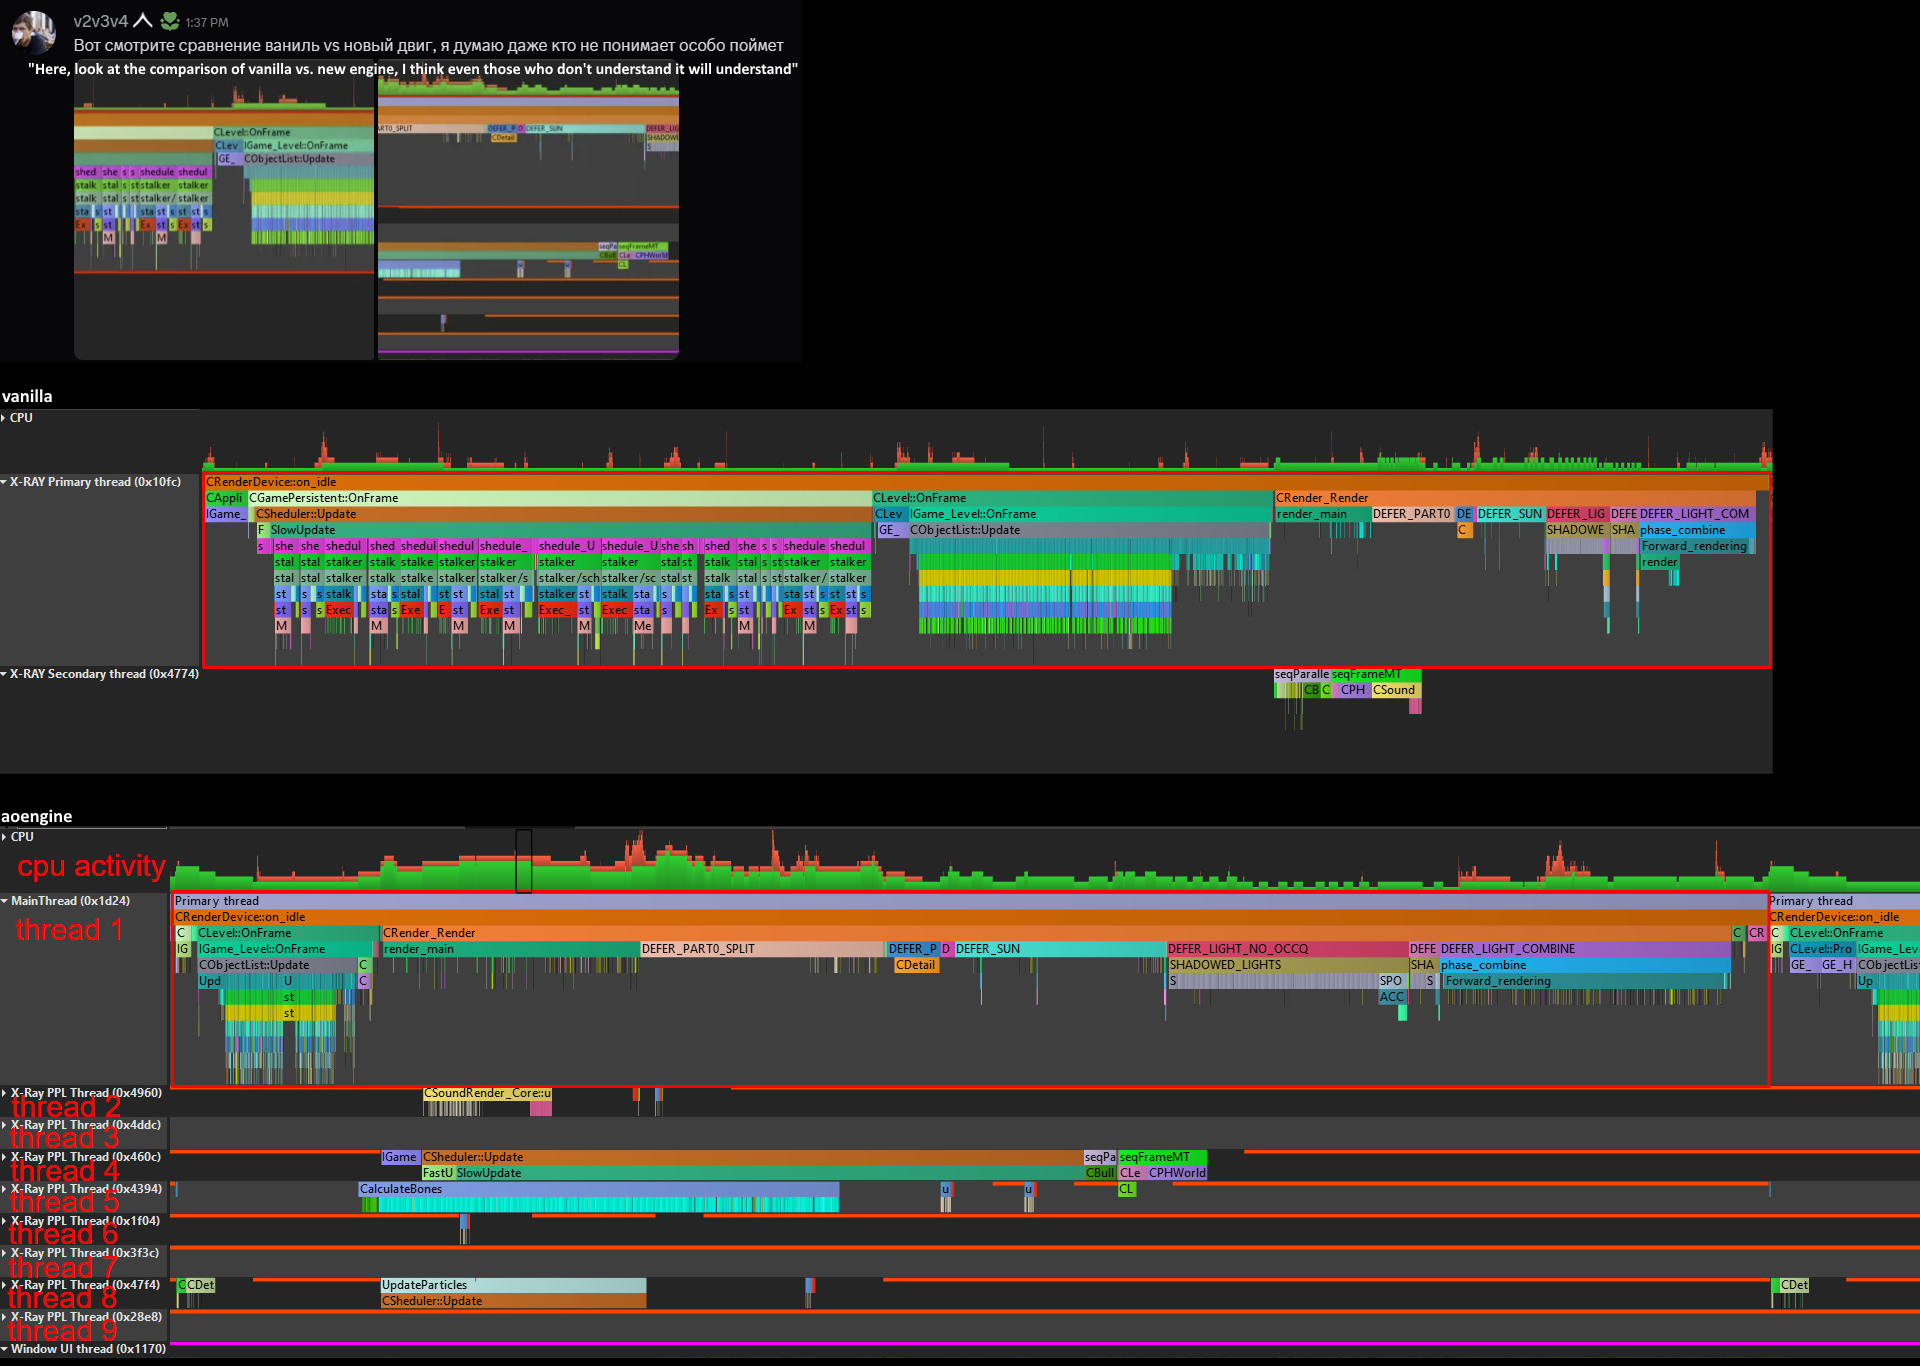1920x1366 pixels.
Task: Select the vanilla DEFER_LIGHT_COM block
Action: [x=1696, y=514]
